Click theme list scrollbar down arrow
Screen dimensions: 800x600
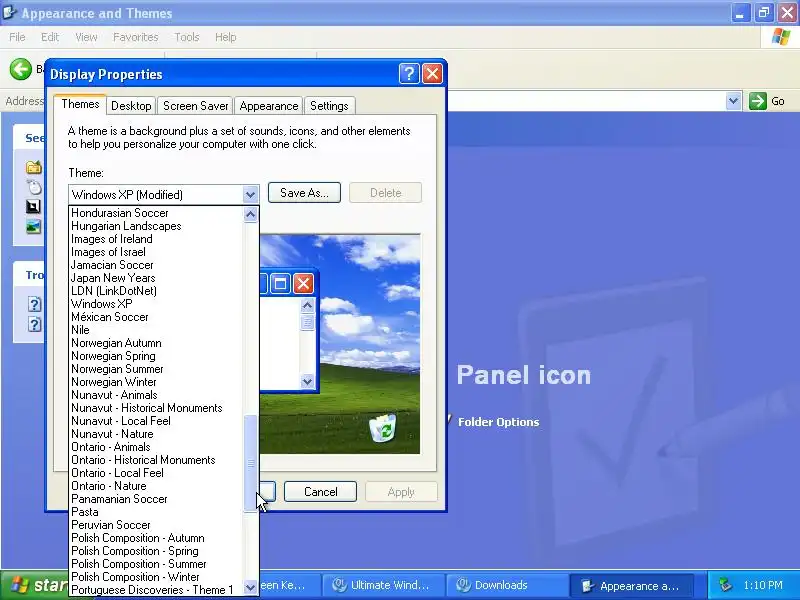pos(250,587)
